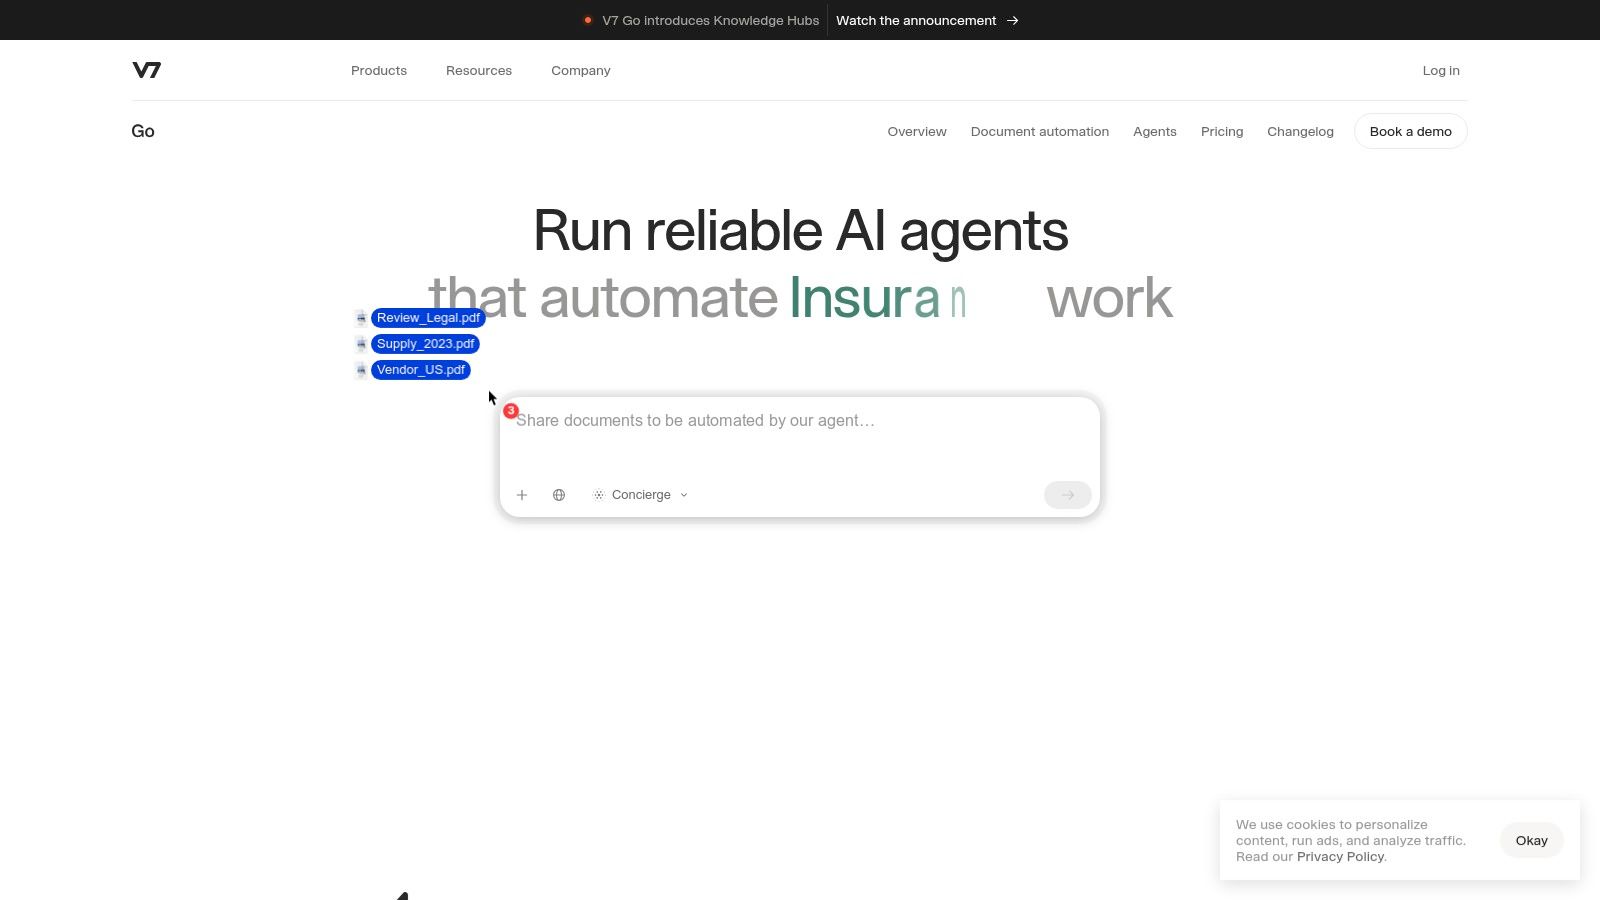Open the Changelog page

(x=1300, y=132)
